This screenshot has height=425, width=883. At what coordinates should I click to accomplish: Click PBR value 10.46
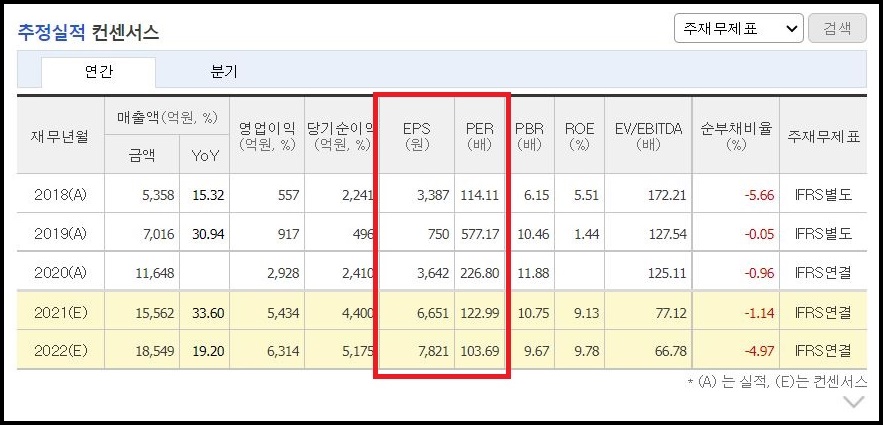coord(533,234)
